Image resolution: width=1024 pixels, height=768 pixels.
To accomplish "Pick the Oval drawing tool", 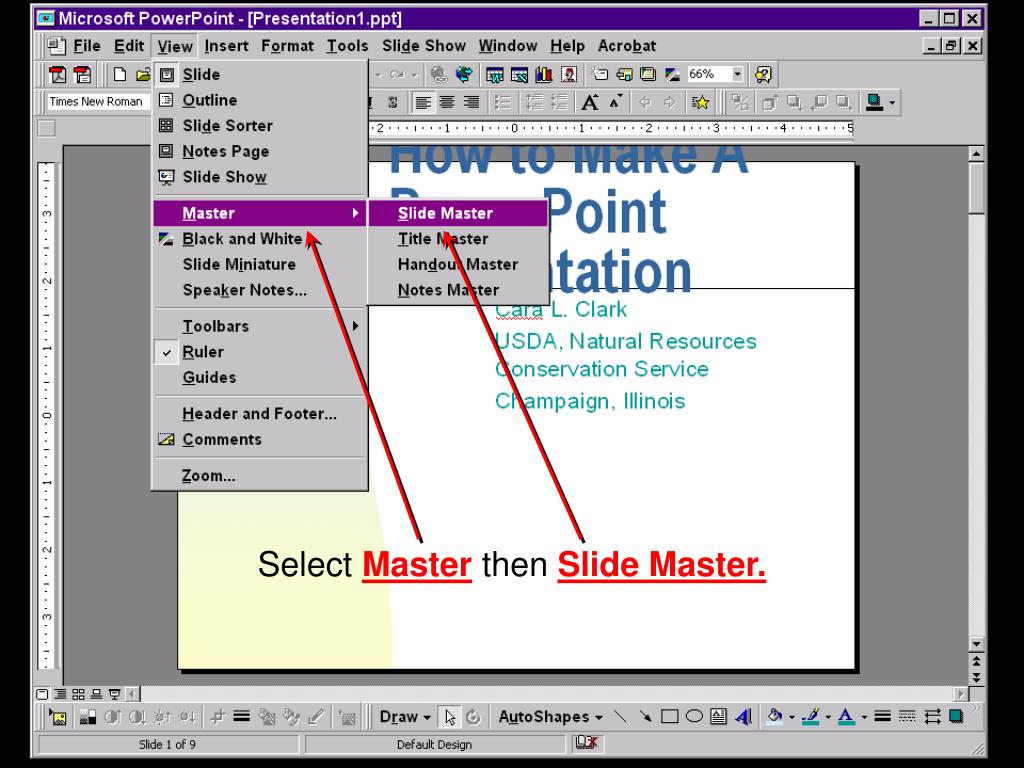I will [x=694, y=717].
